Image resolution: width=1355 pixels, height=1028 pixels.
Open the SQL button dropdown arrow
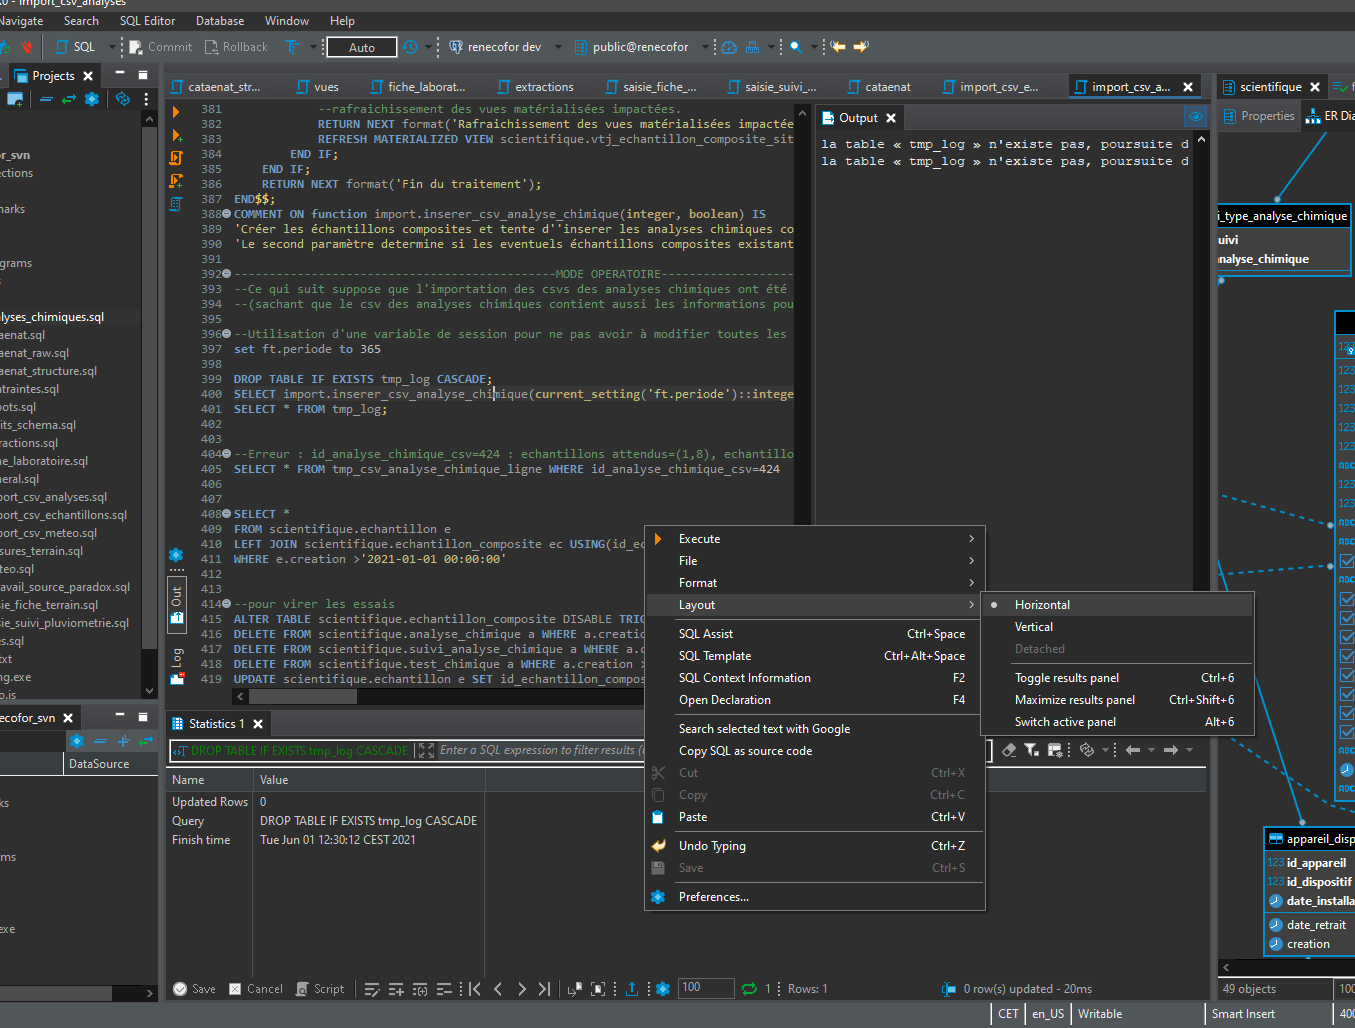click(x=110, y=47)
